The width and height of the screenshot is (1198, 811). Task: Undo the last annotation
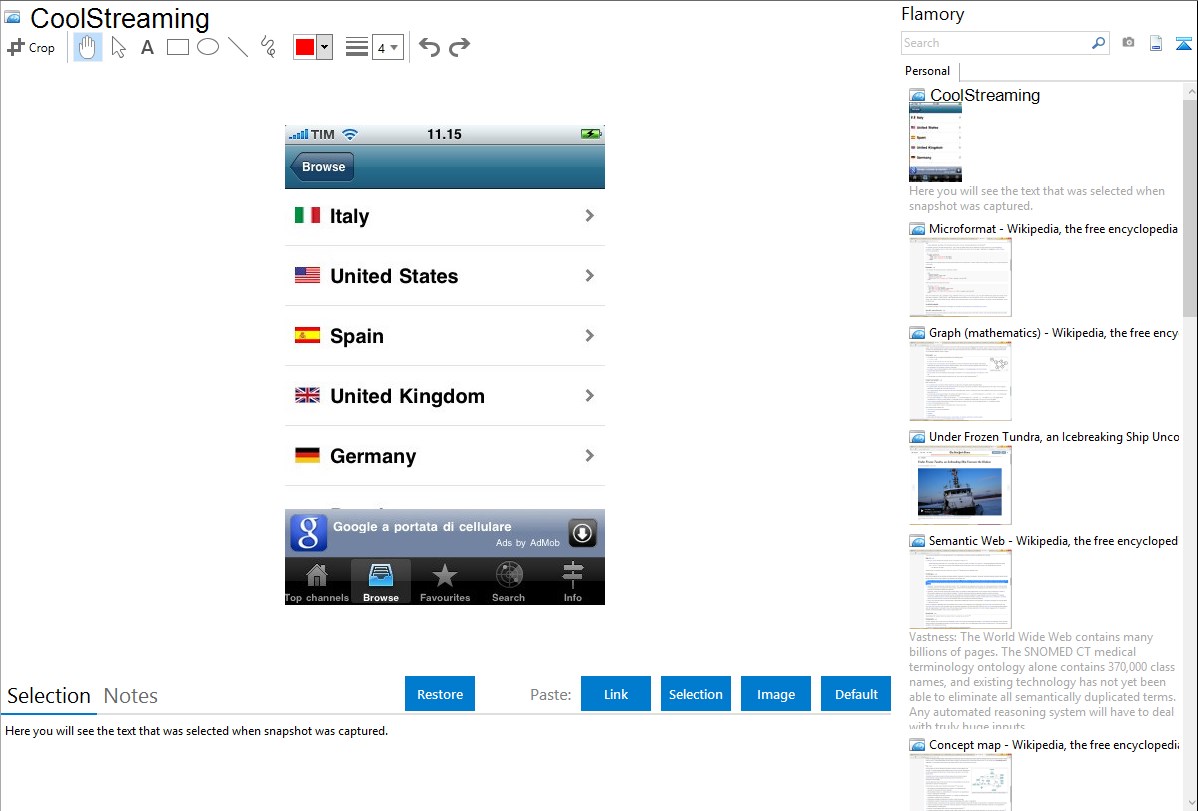[x=429, y=47]
